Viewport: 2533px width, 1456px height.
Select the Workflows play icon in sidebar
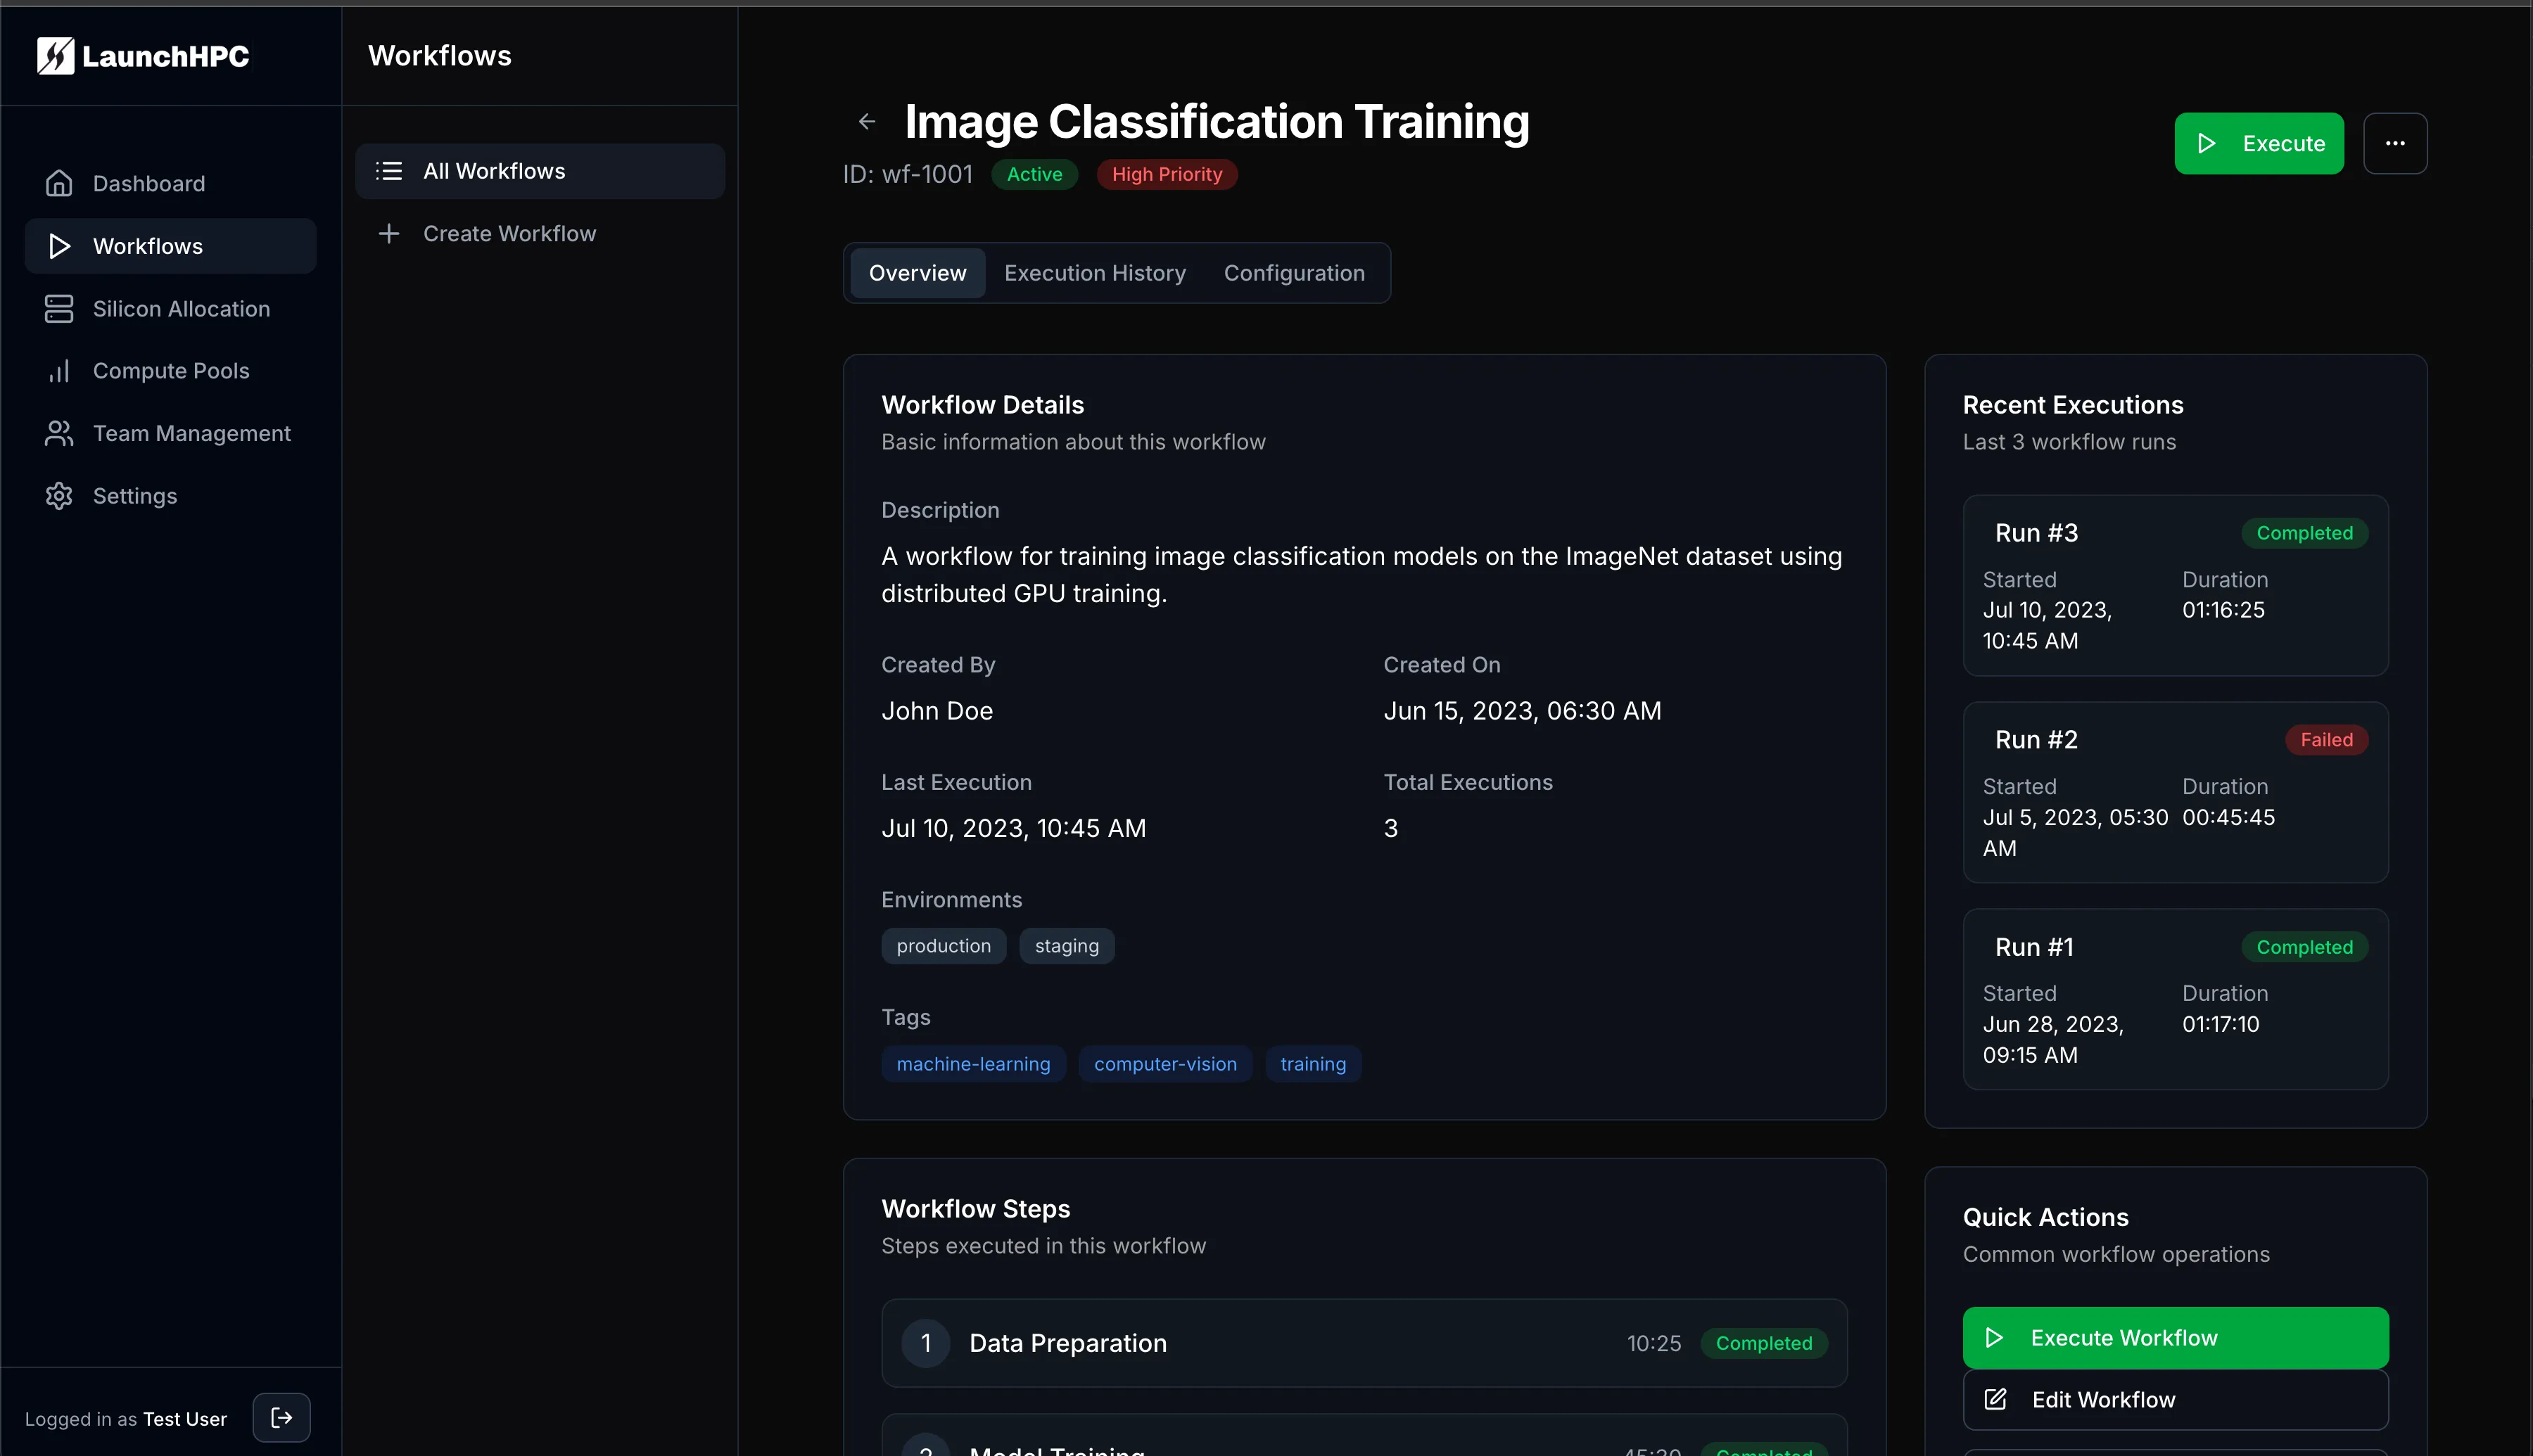(x=58, y=245)
